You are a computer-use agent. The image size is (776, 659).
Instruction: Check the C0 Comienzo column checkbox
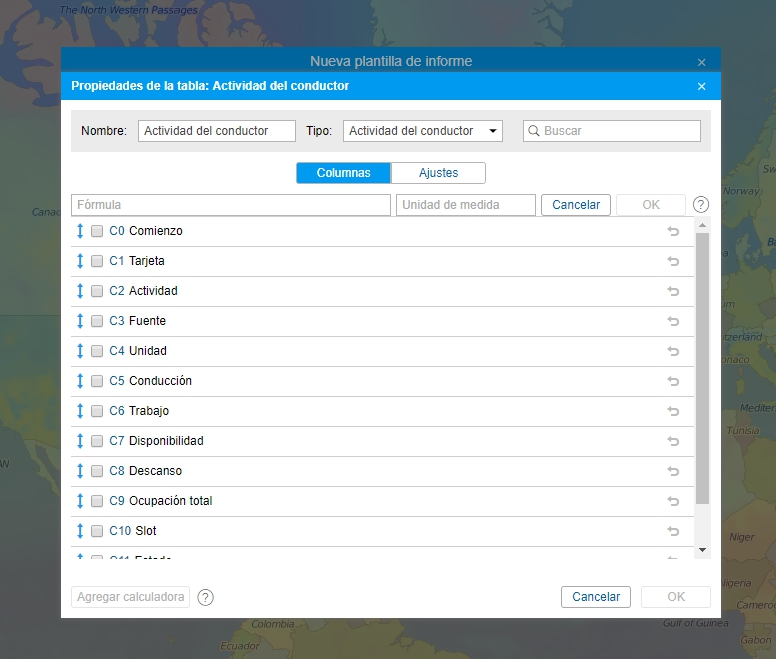[97, 231]
